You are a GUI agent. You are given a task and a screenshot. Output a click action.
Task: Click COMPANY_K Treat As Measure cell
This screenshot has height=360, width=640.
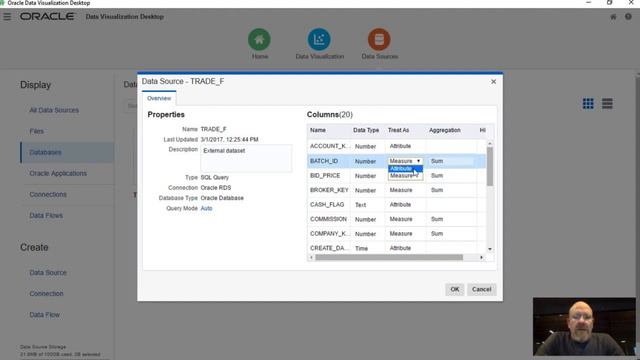tap(405, 233)
